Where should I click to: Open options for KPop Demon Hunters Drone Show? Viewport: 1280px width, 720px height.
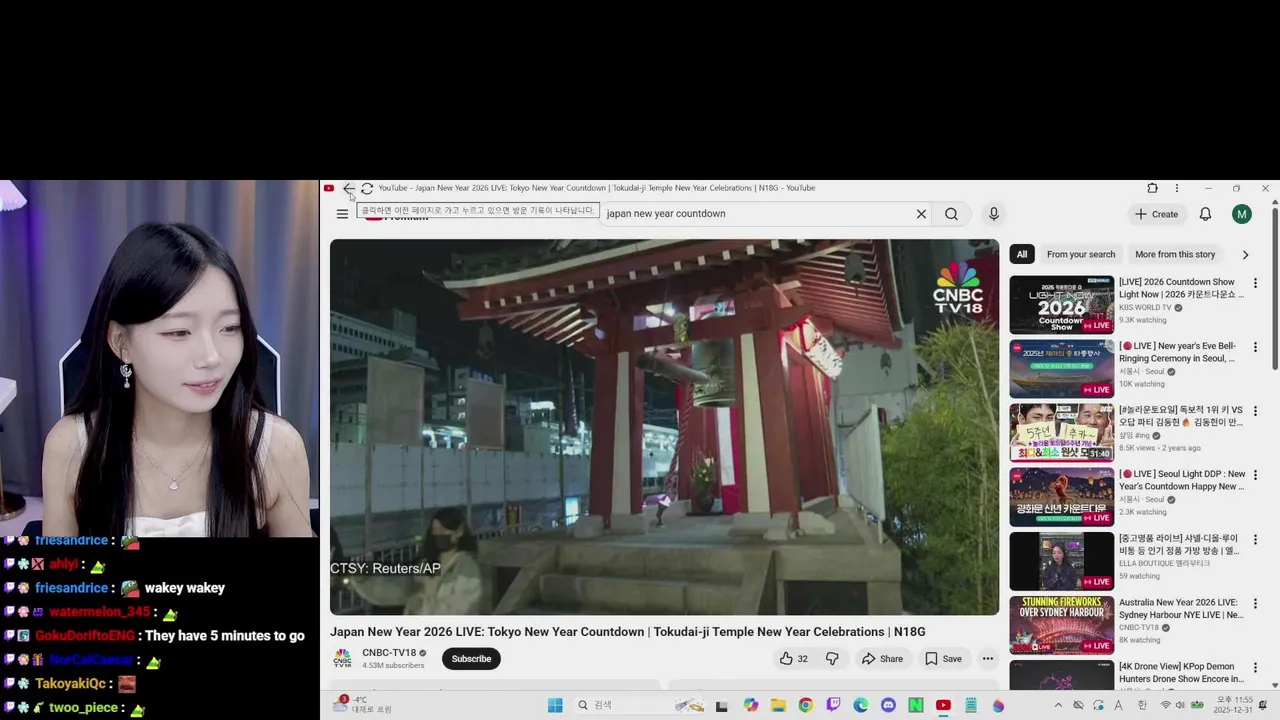(1255, 668)
